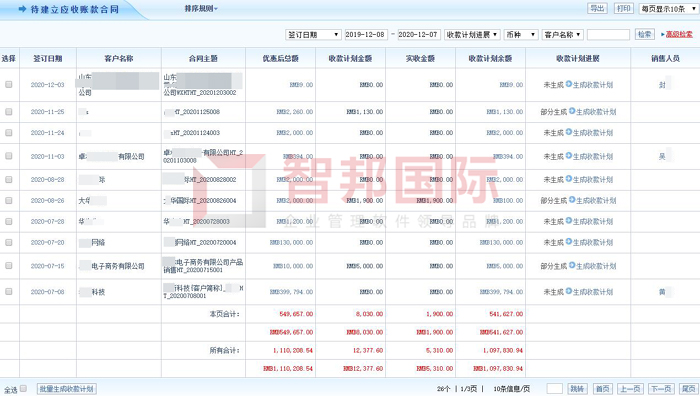Select the 2020-07-28 row checkbox
Screen dimensions: 700x396
coord(8,221)
